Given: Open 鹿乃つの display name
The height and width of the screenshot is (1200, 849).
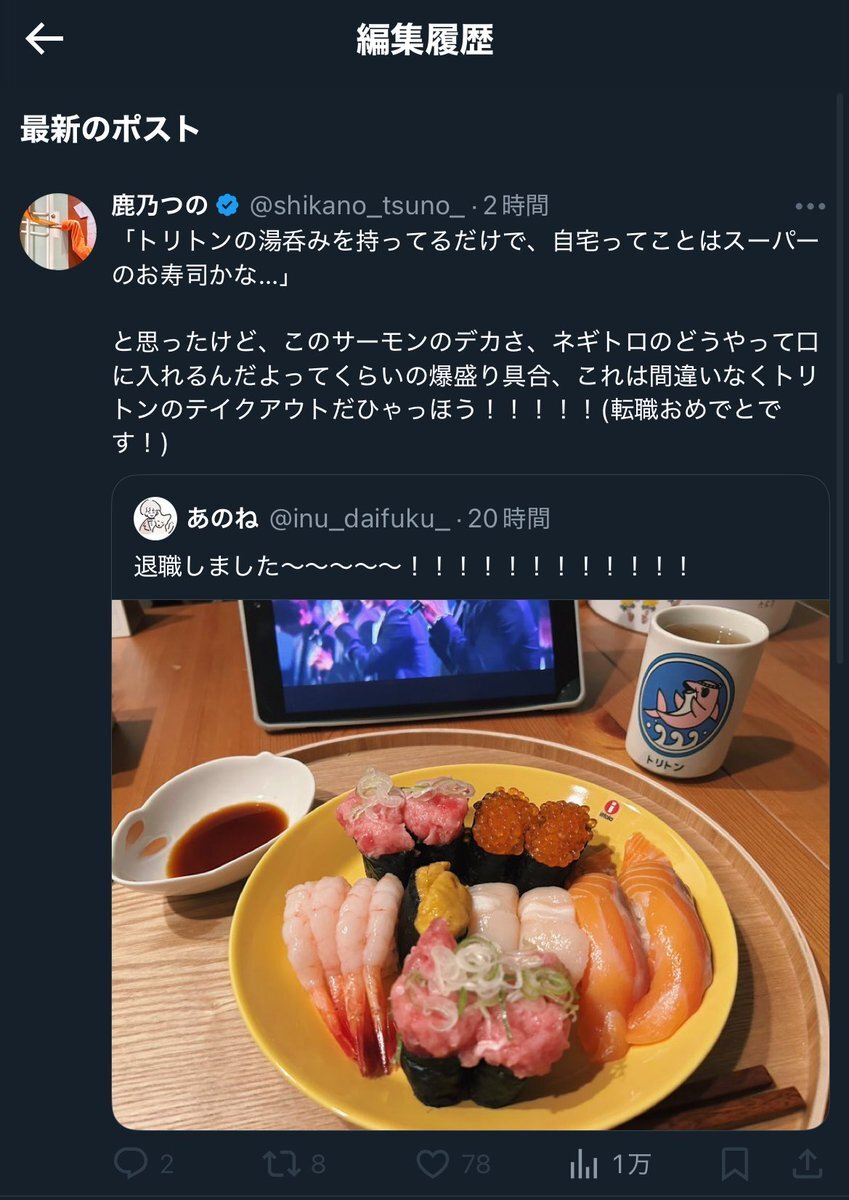Looking at the screenshot, I should [x=160, y=206].
